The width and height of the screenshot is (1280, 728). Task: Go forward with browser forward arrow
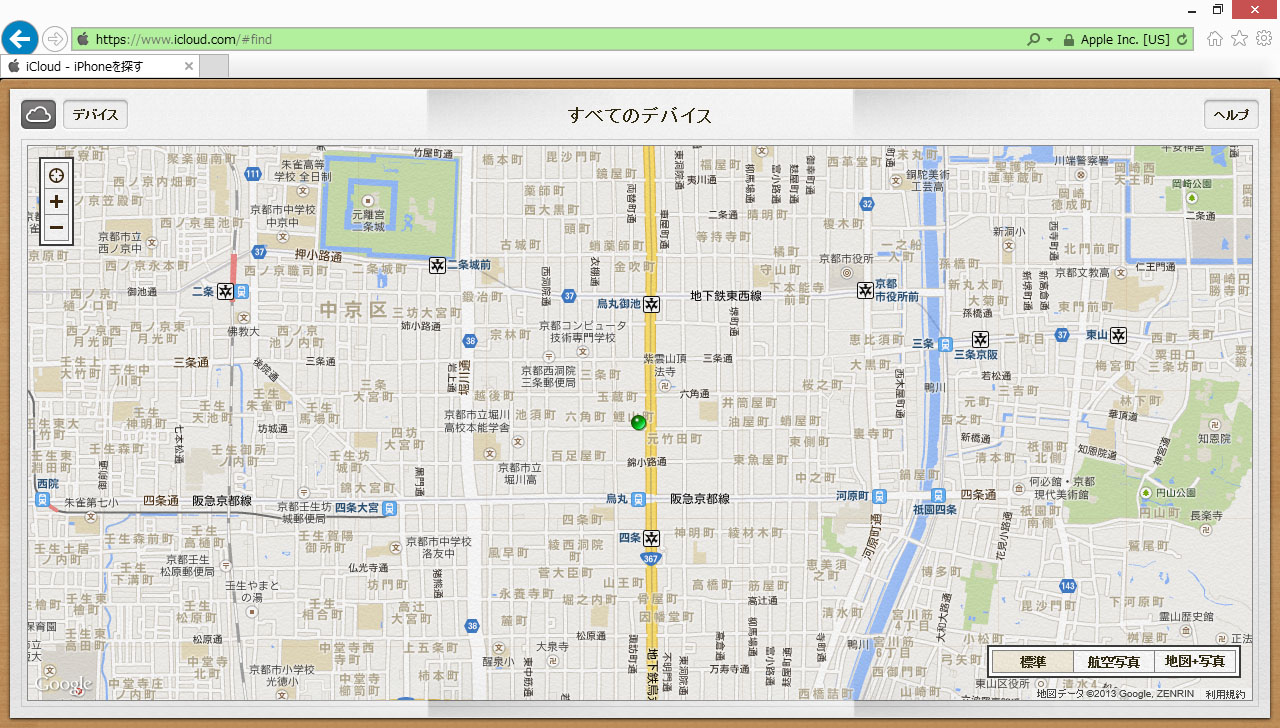[55, 39]
